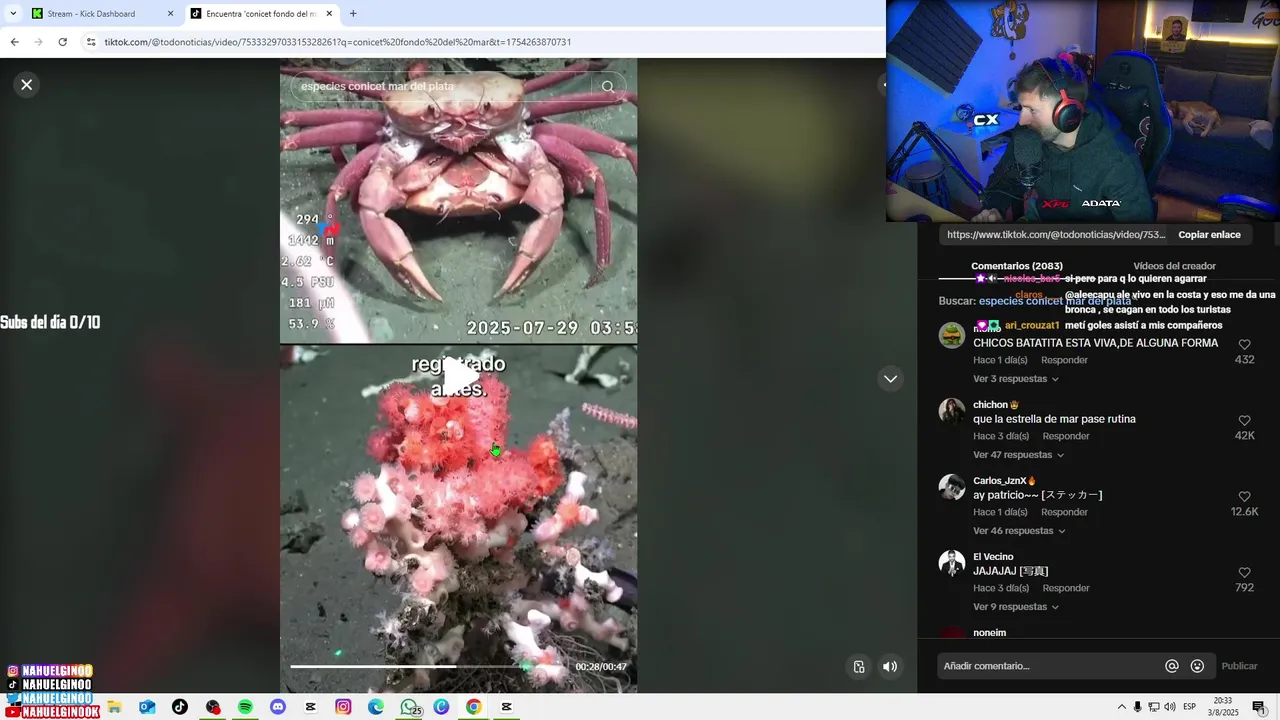
Task: Click the Publicar button
Action: [x=1239, y=666]
